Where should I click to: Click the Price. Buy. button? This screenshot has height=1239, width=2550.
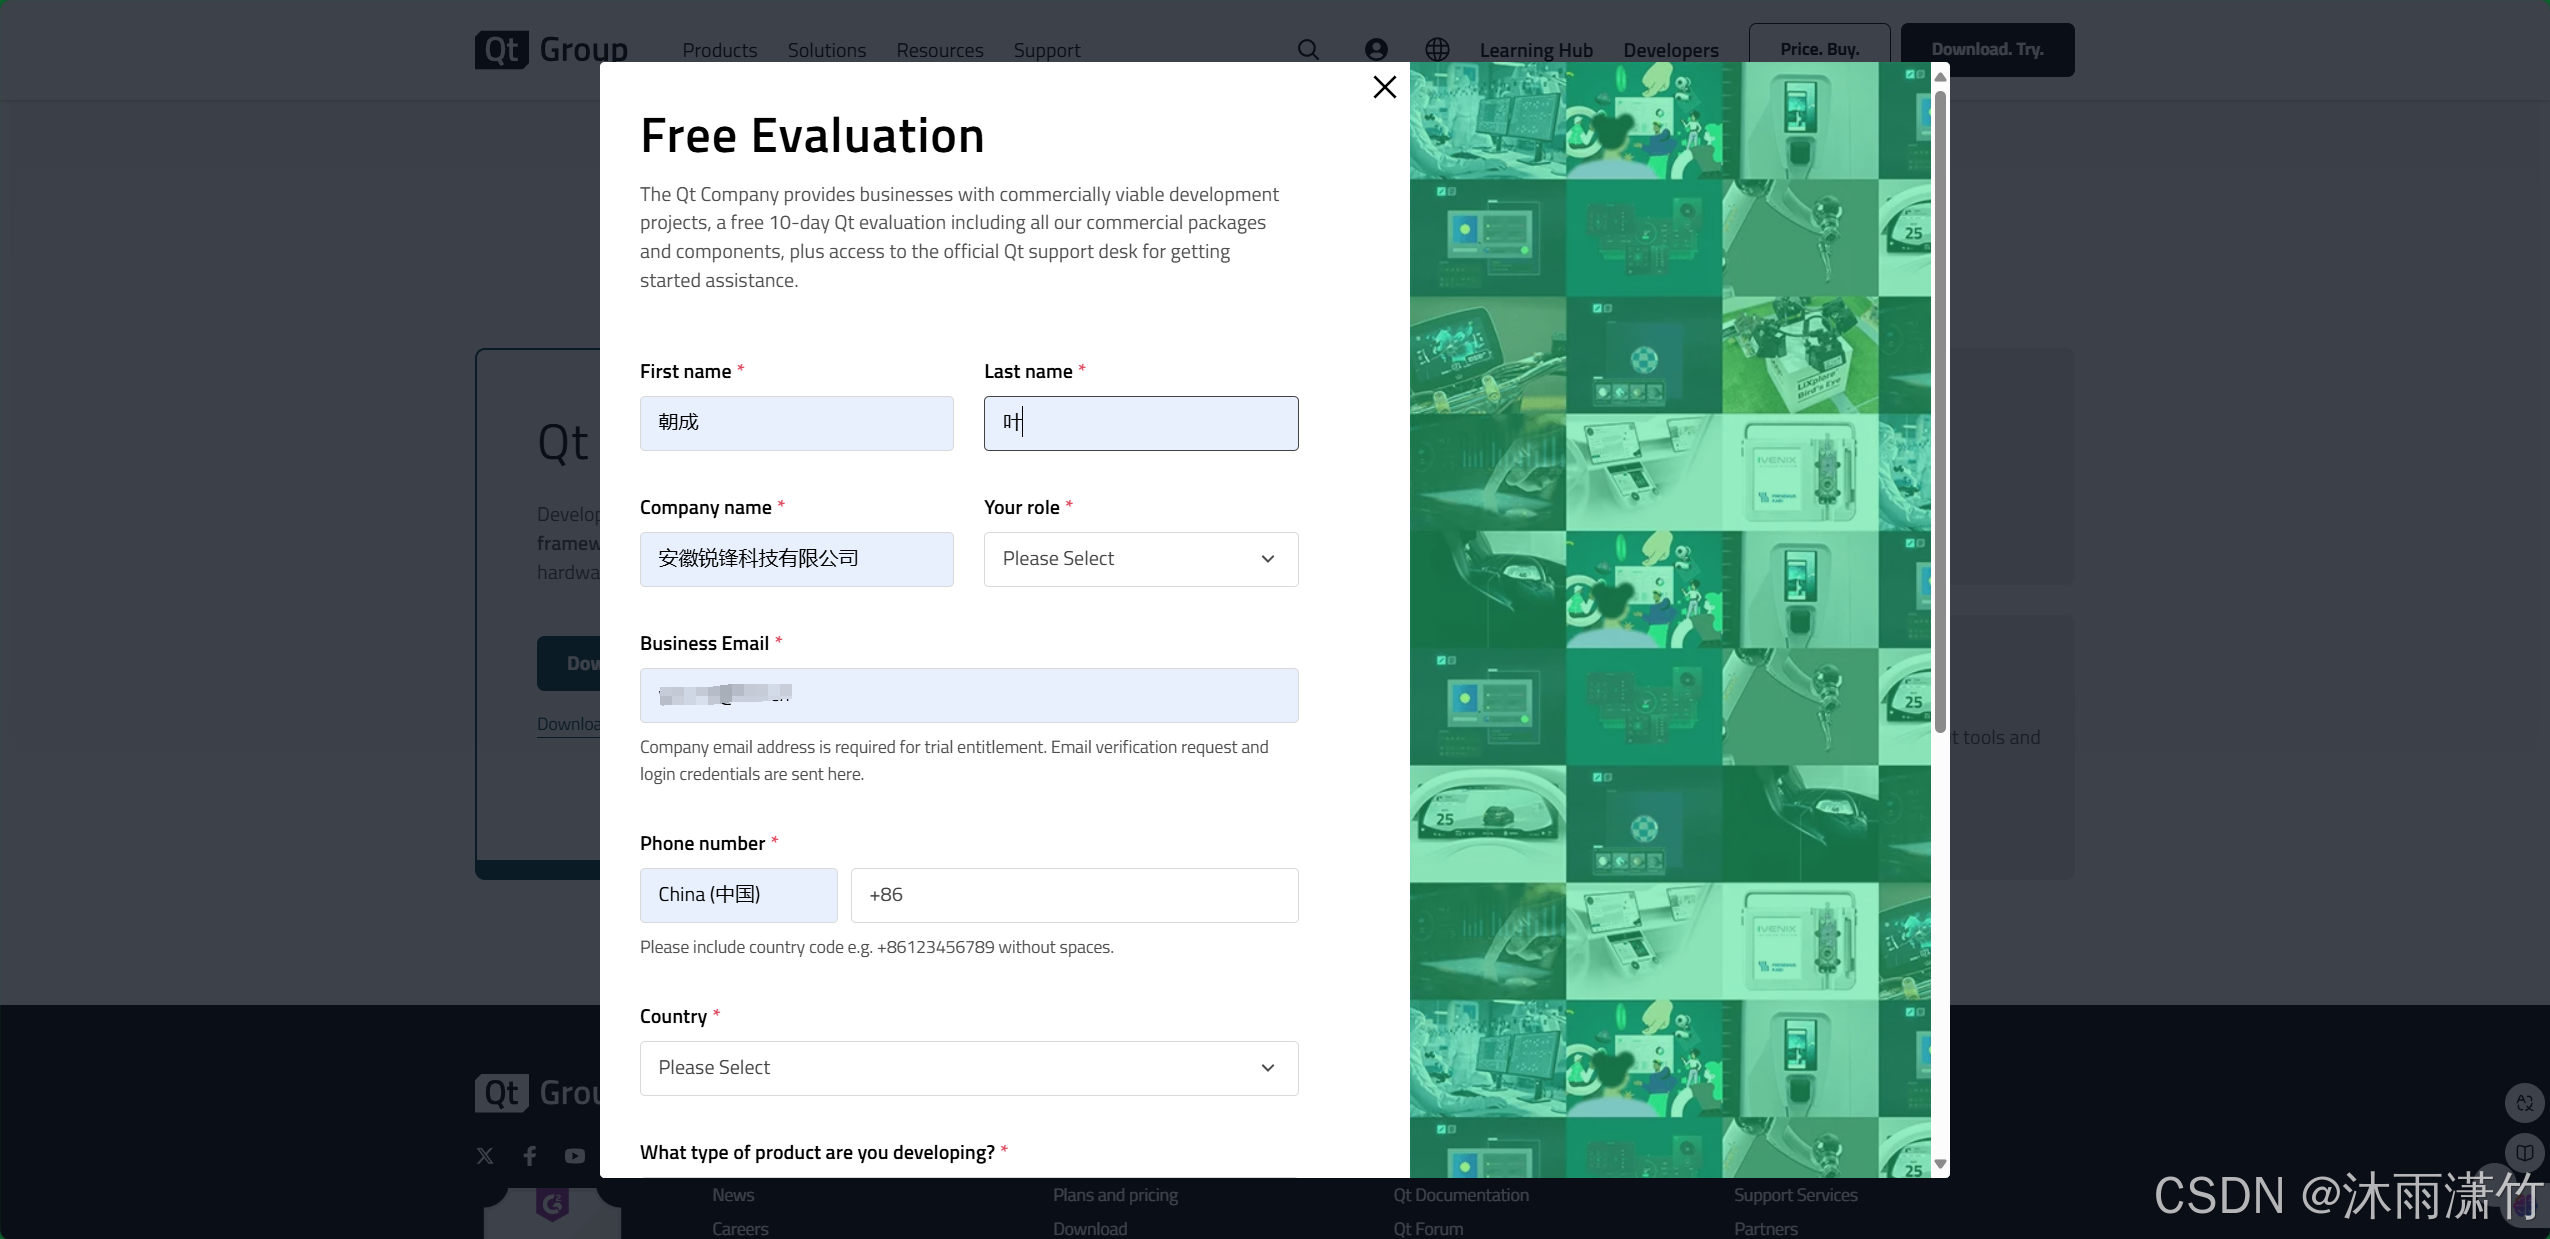pos(1820,49)
